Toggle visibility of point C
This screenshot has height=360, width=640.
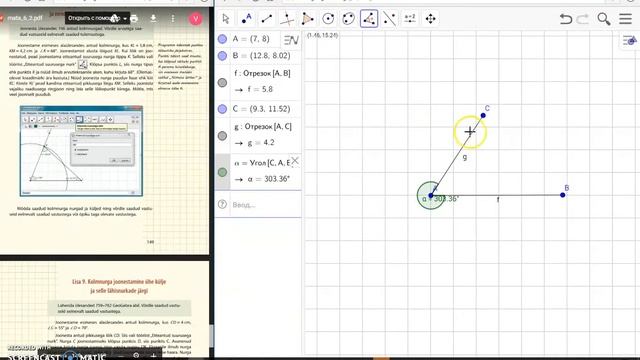pyautogui.click(x=222, y=109)
